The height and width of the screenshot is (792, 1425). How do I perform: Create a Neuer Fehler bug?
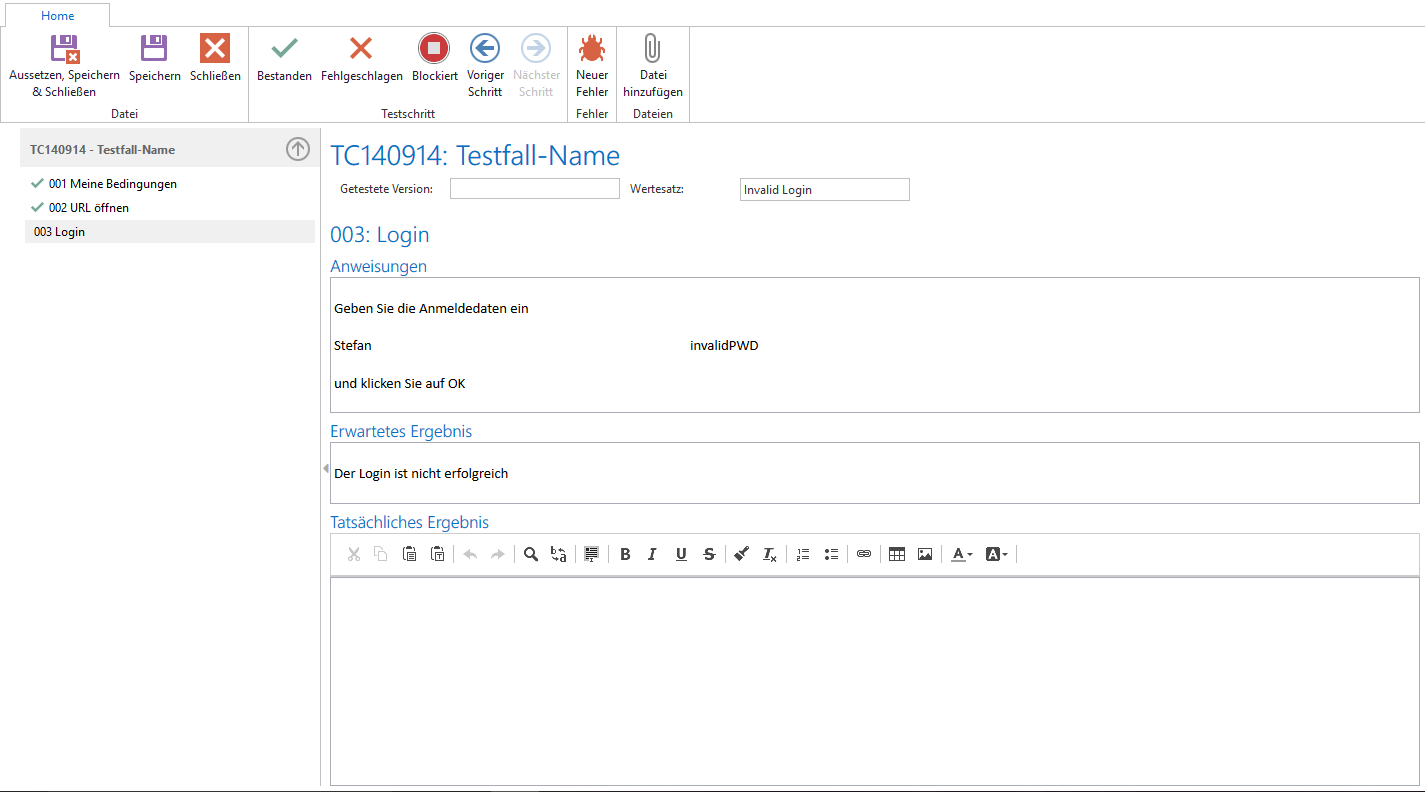click(x=592, y=48)
